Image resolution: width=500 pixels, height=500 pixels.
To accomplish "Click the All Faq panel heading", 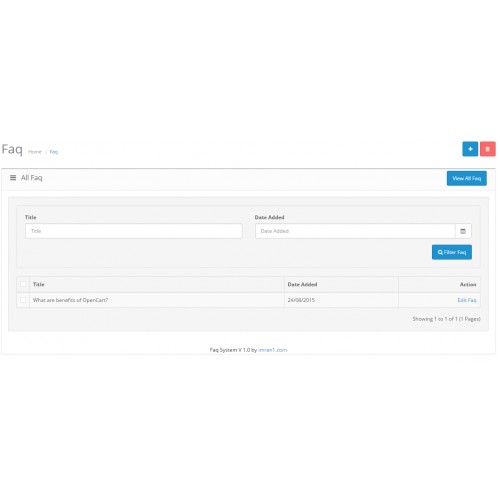I will (32, 178).
